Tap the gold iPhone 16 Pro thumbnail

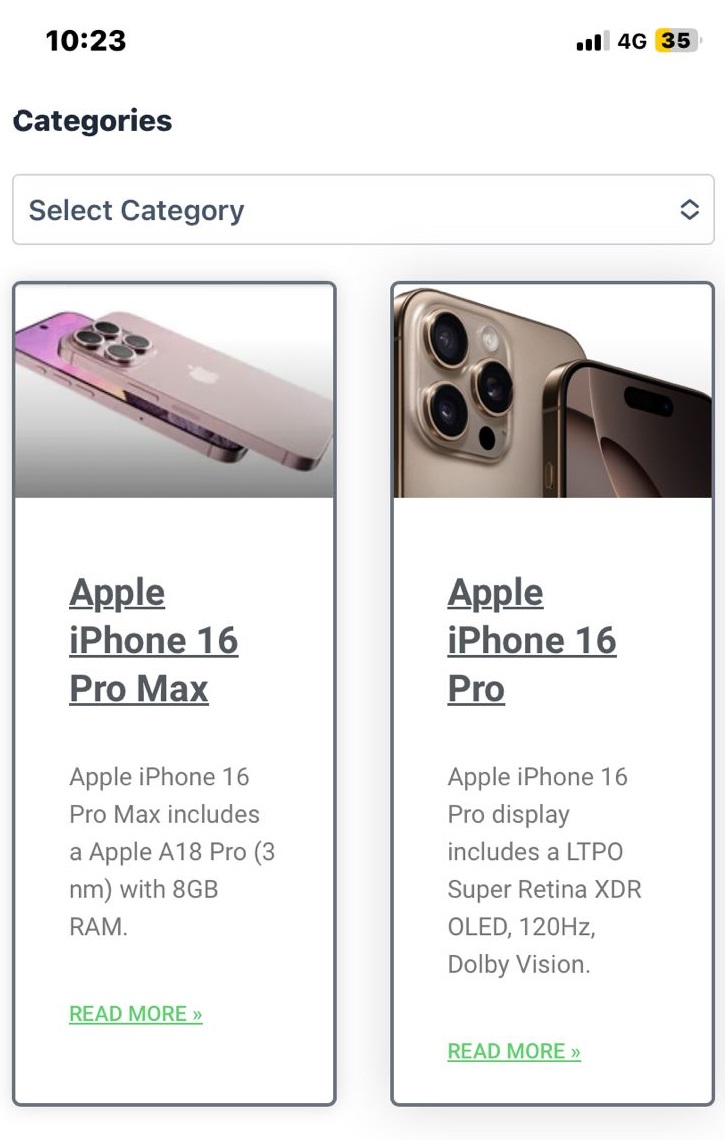tap(552, 392)
